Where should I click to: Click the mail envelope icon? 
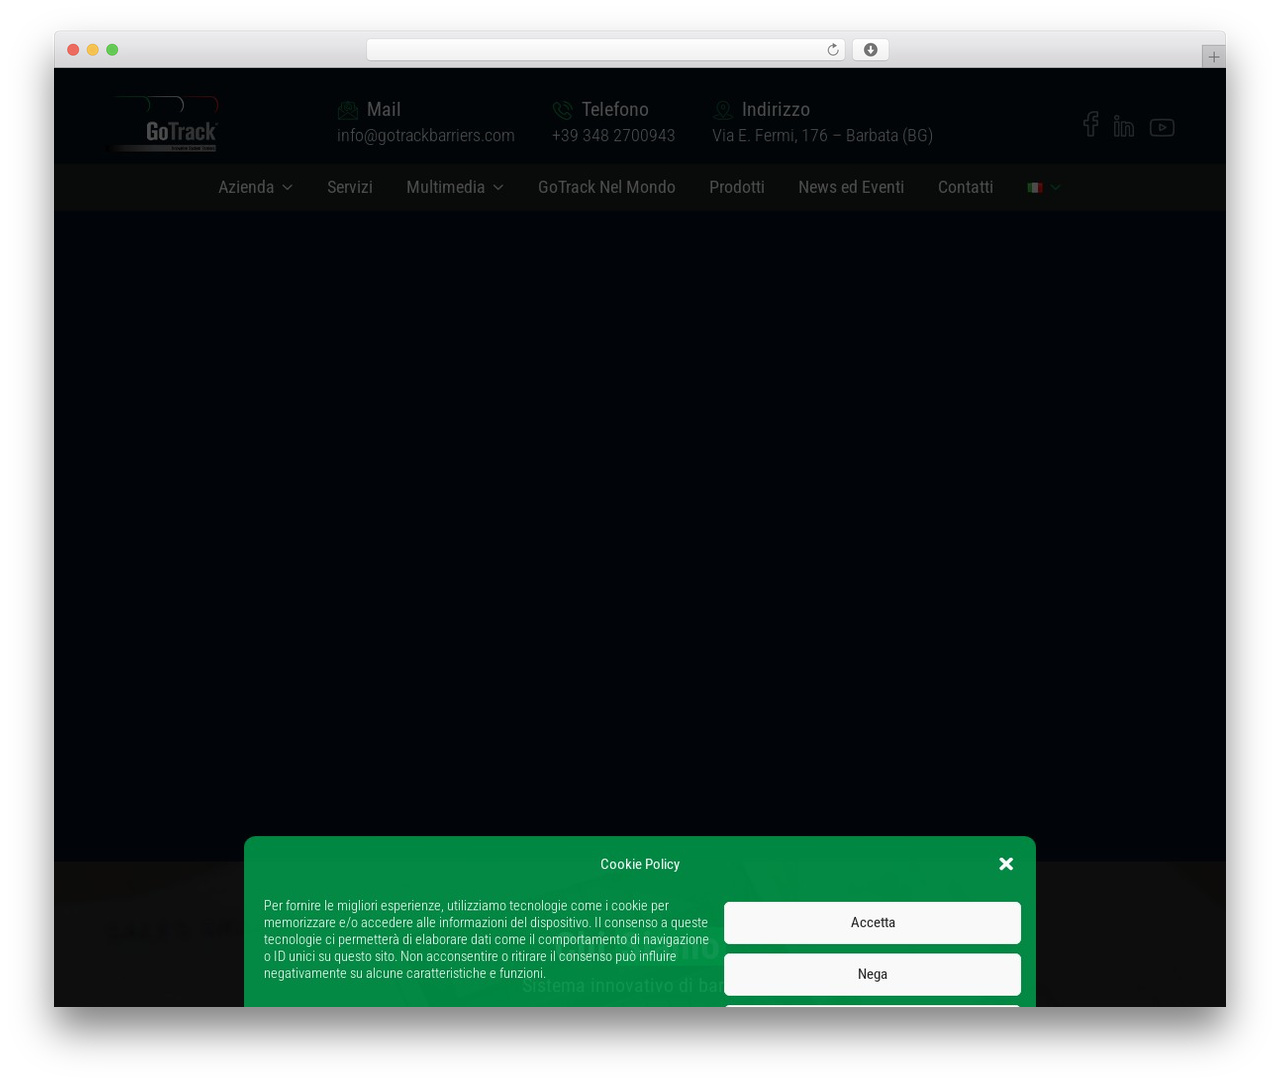348,110
